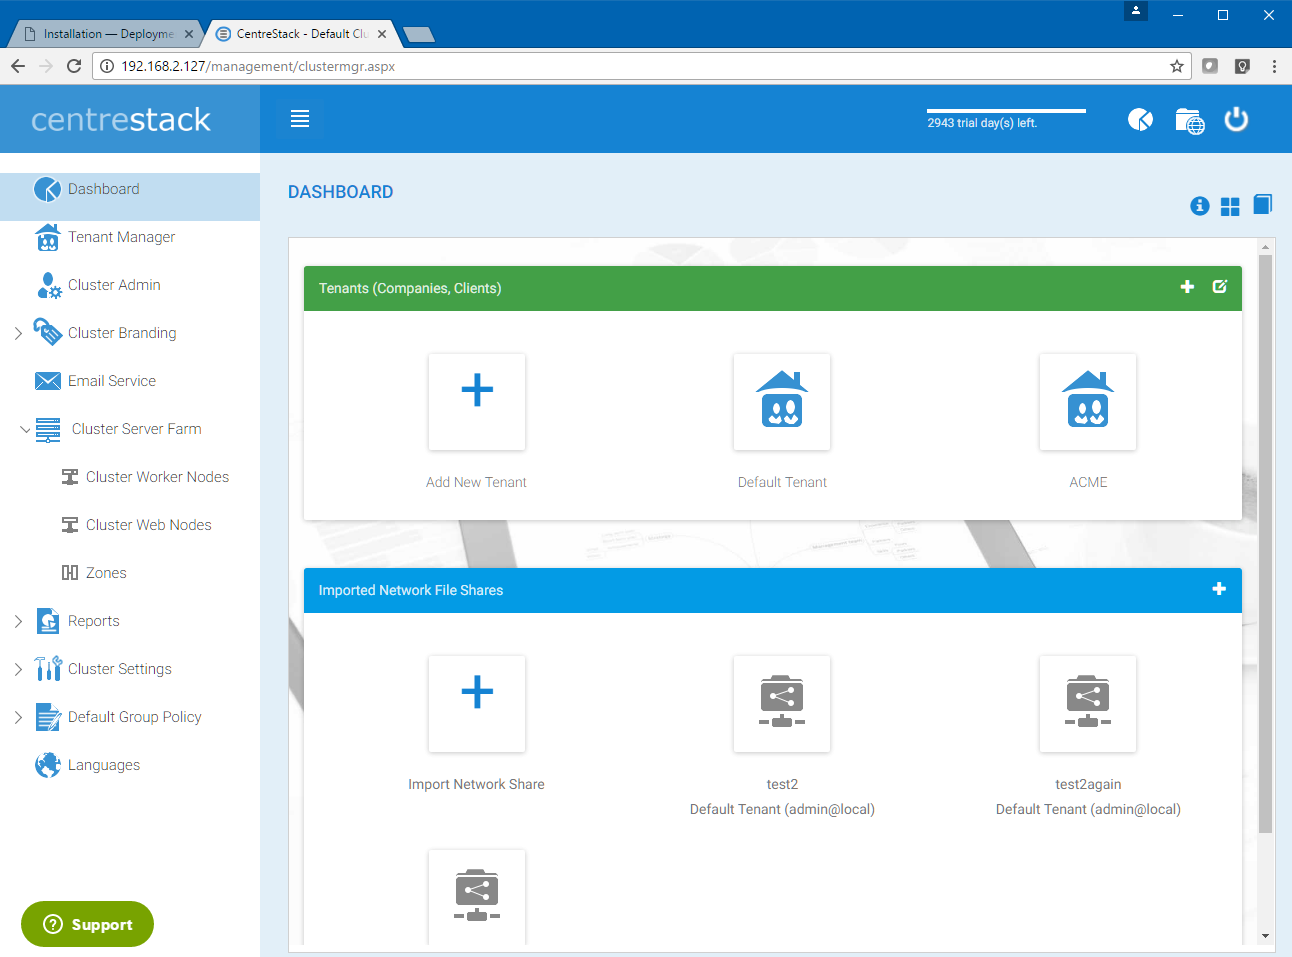Open the Default Tenant tile

[x=782, y=402]
